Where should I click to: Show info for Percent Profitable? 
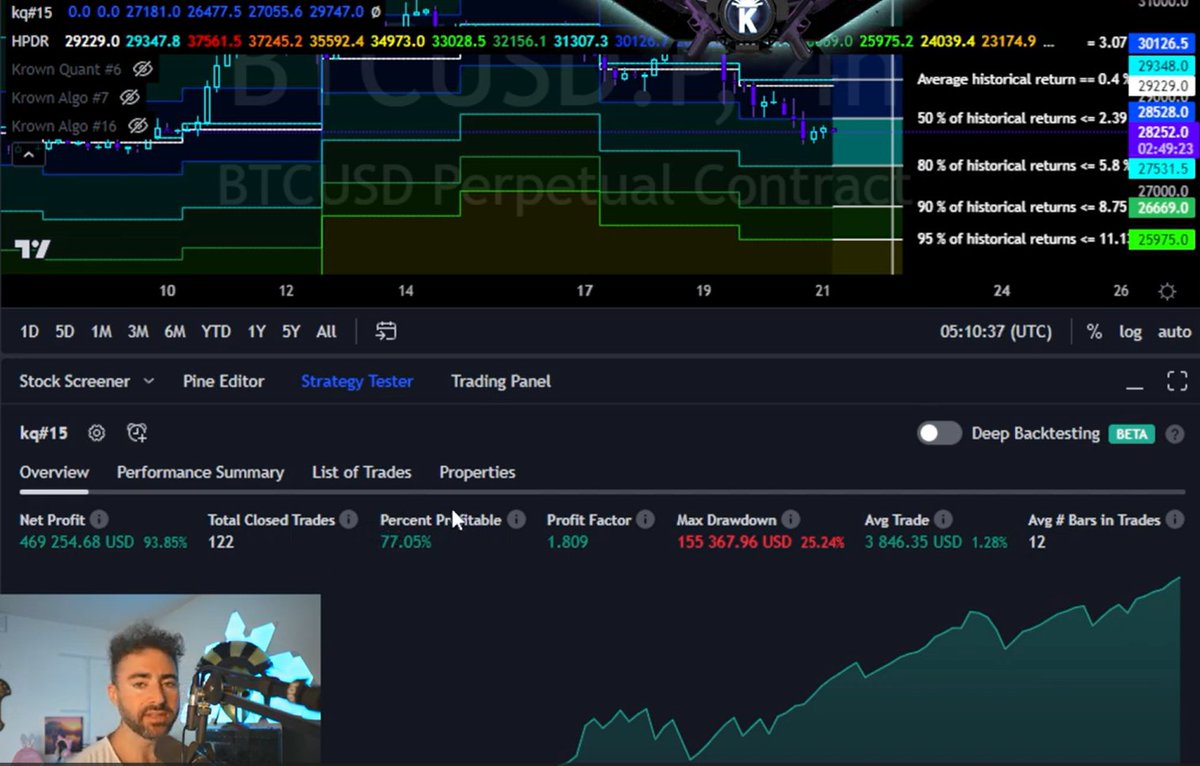(x=516, y=520)
